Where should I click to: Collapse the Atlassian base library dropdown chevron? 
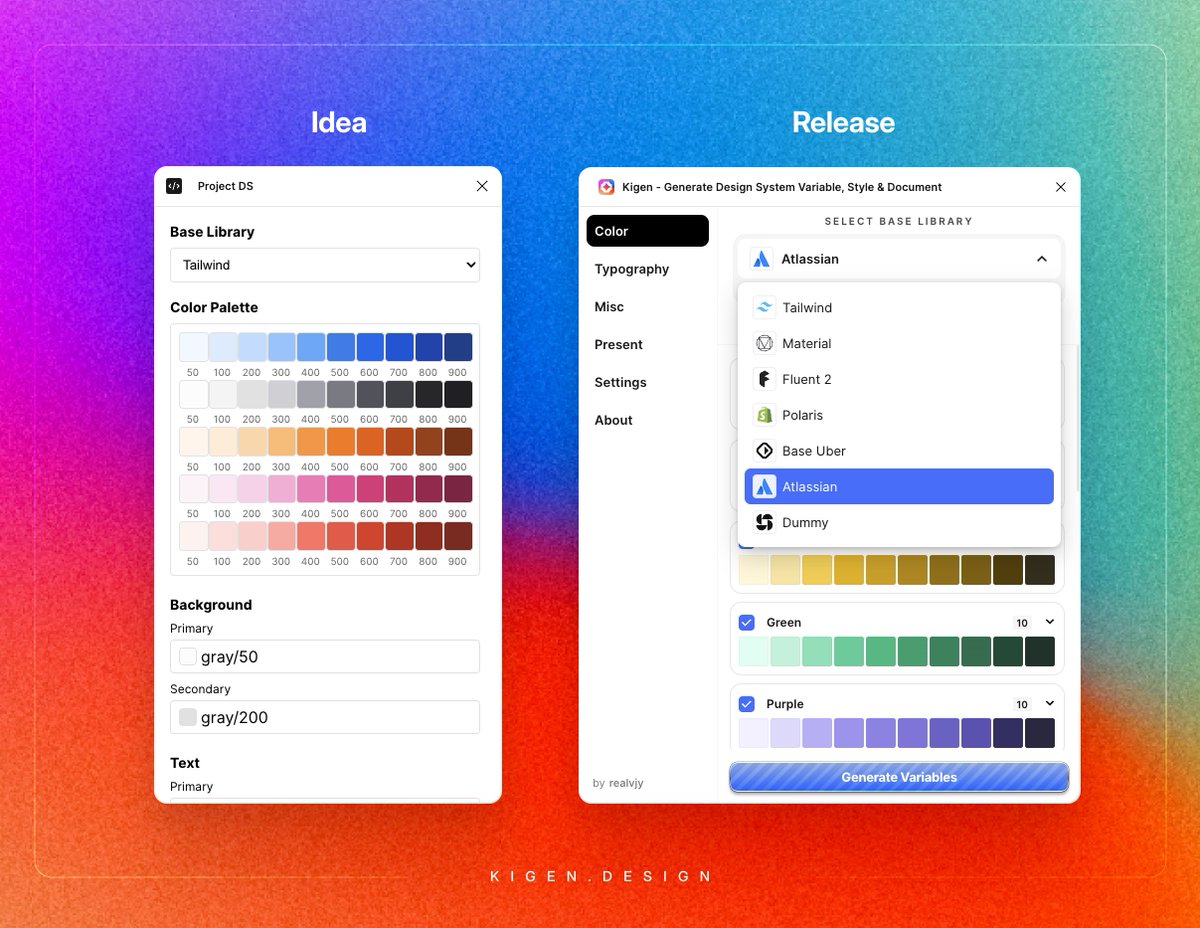(x=1042, y=259)
